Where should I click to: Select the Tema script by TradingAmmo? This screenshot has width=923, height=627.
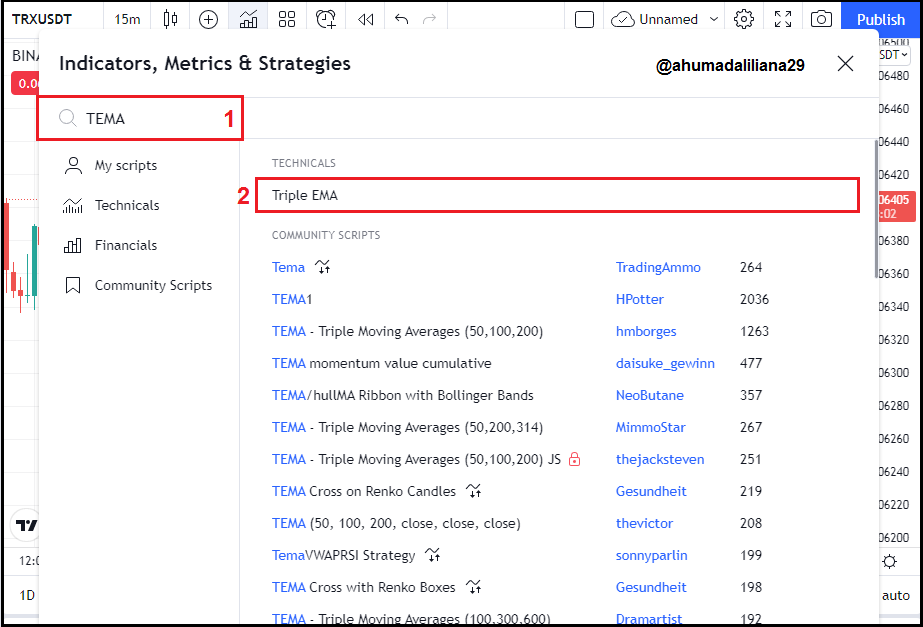[x=288, y=267]
